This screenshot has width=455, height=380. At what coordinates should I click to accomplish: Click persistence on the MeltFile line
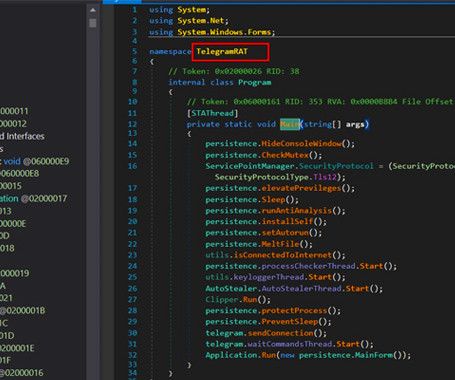coord(231,244)
